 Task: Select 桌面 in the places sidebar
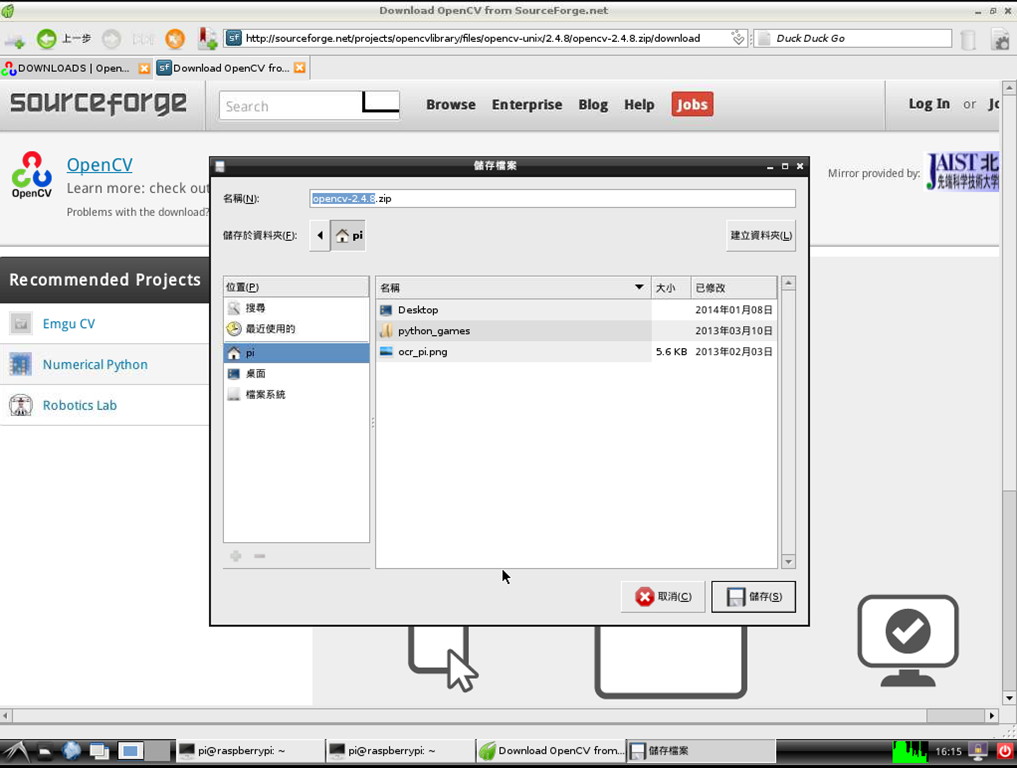[x=296, y=374]
